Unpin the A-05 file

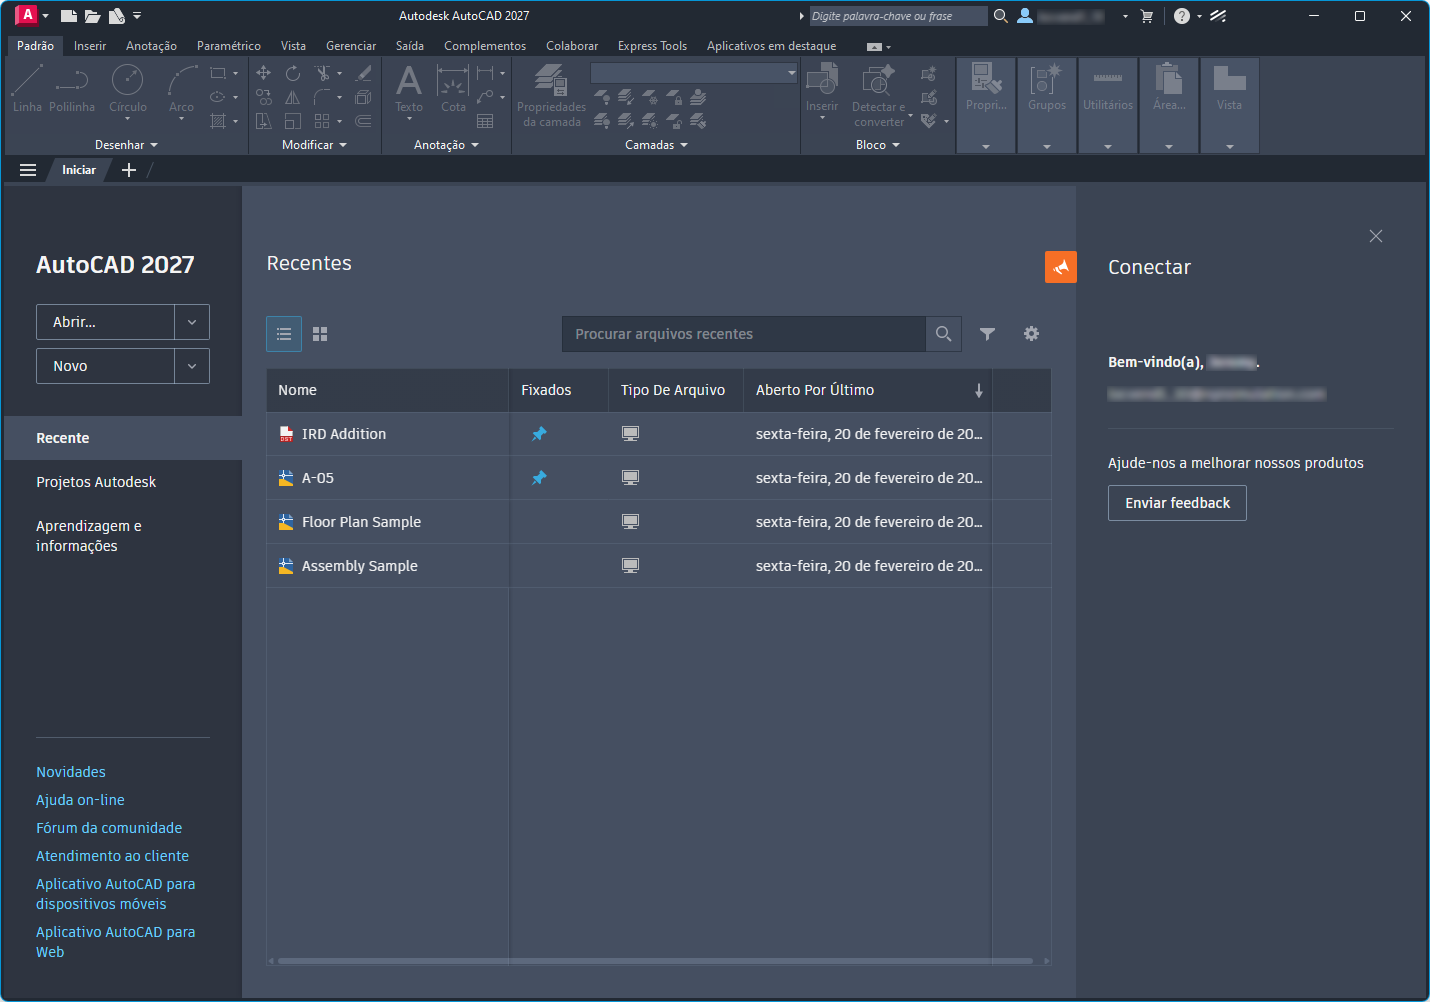point(539,478)
